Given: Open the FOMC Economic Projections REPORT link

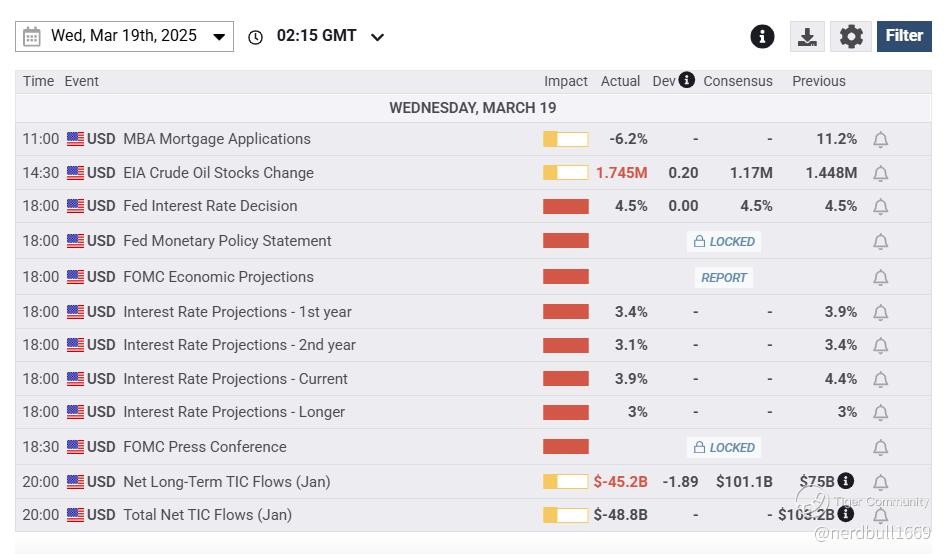Looking at the screenshot, I should (724, 278).
